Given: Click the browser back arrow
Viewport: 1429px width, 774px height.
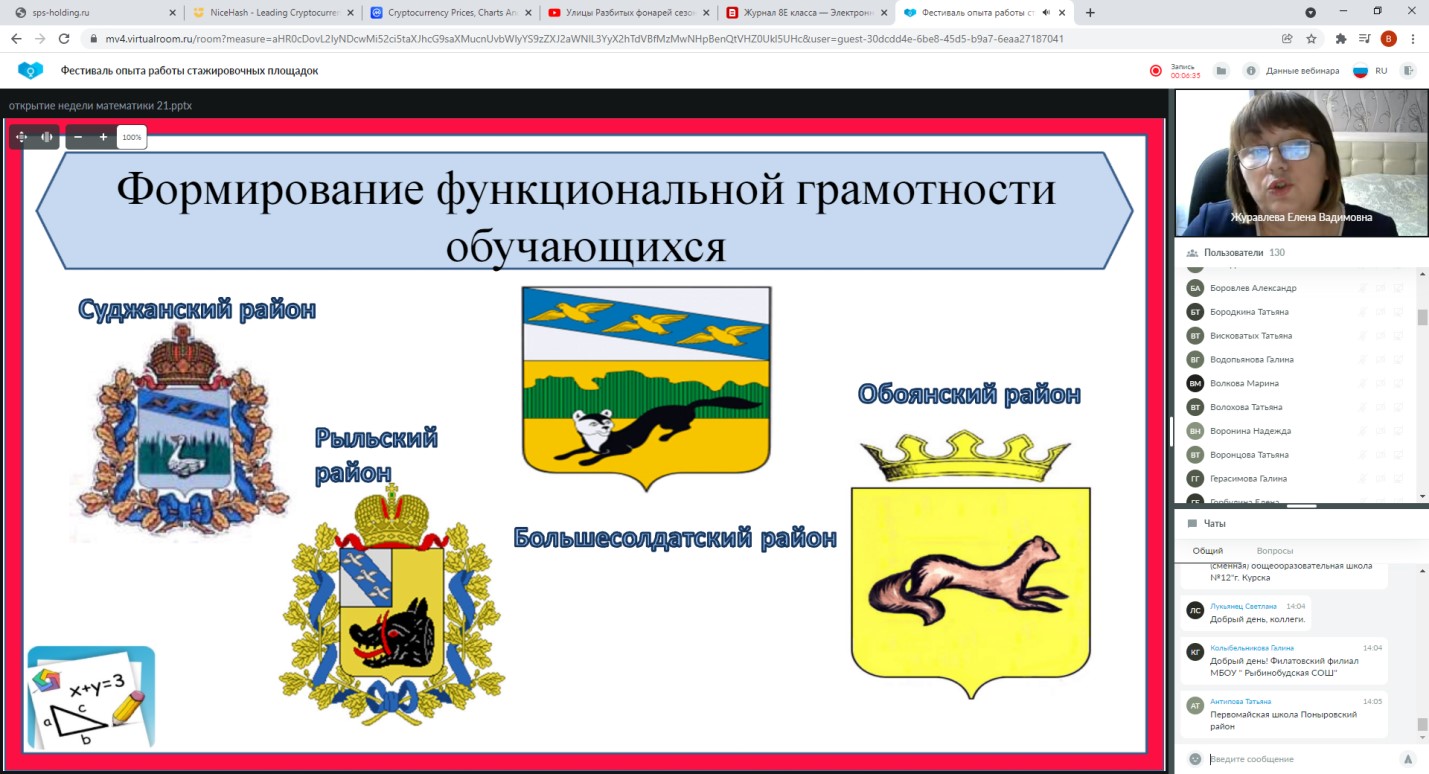Looking at the screenshot, I should [16, 39].
